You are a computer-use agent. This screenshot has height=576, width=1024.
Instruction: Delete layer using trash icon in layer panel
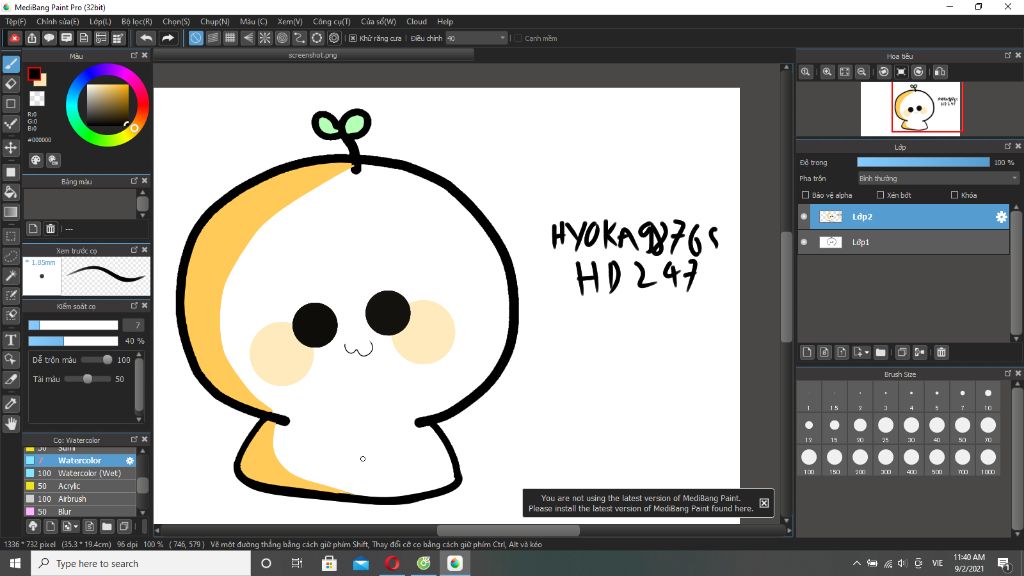click(941, 352)
